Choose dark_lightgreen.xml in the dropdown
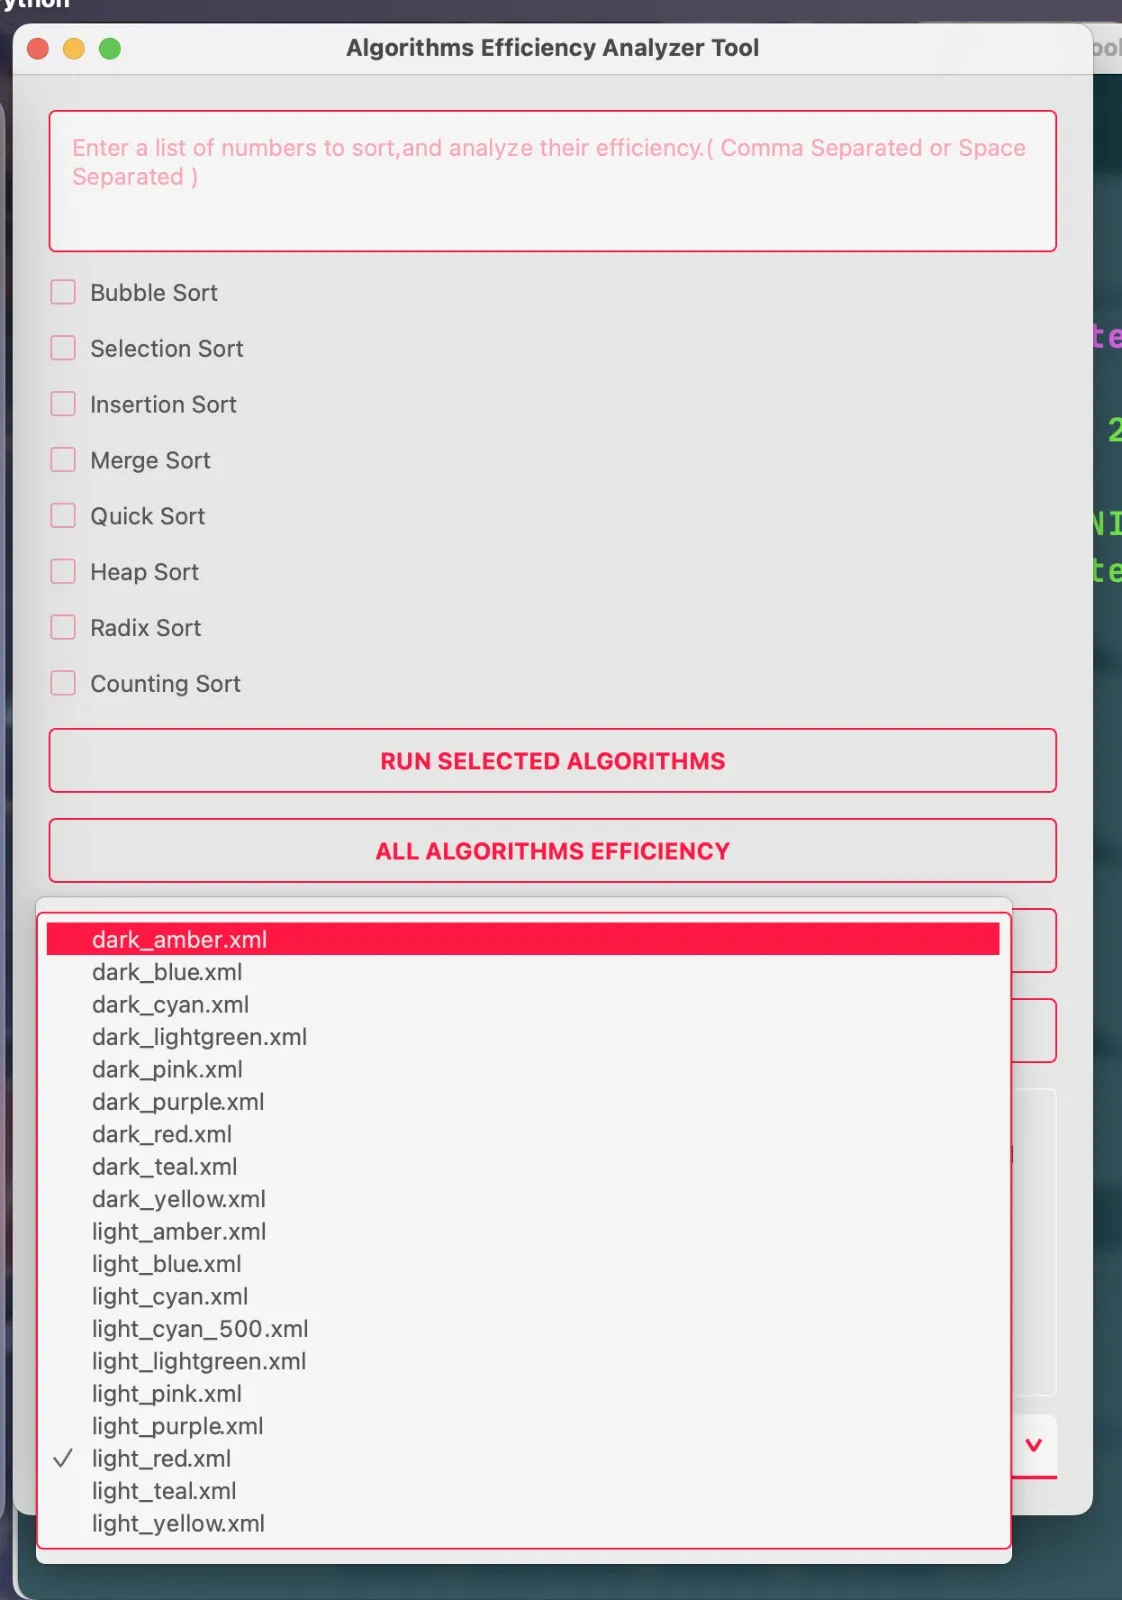1122x1600 pixels. (523, 1036)
